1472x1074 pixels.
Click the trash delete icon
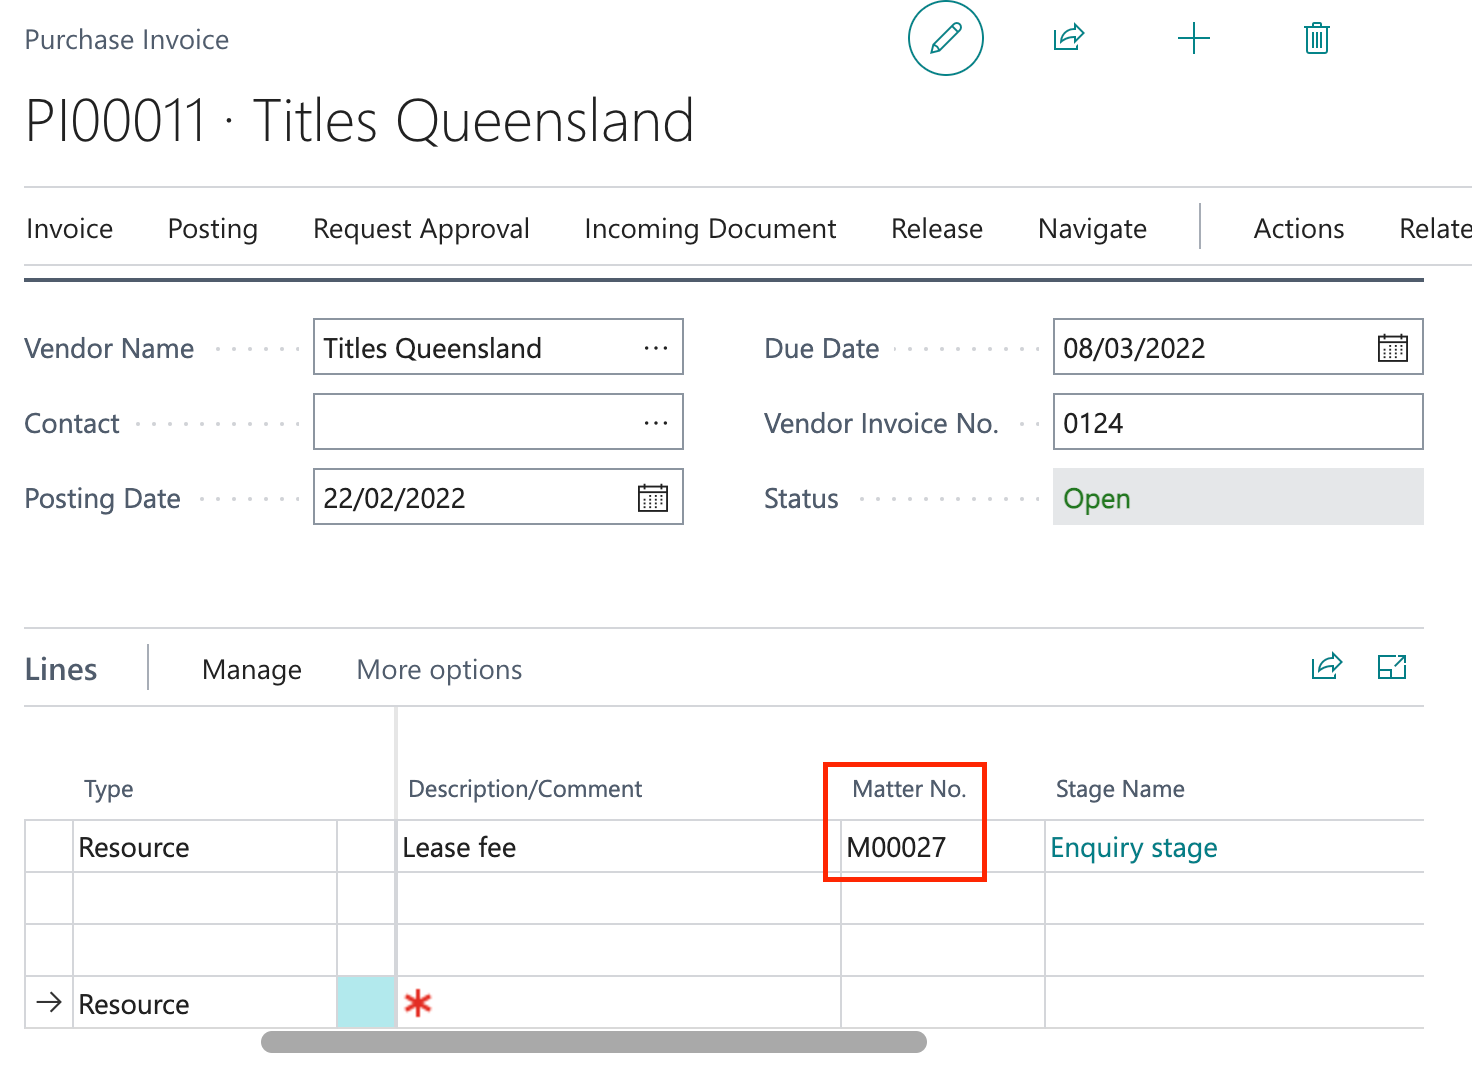click(1317, 38)
